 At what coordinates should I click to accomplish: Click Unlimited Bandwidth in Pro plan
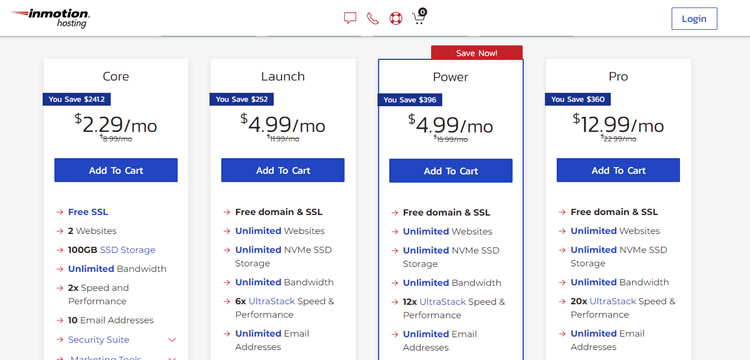(620, 282)
